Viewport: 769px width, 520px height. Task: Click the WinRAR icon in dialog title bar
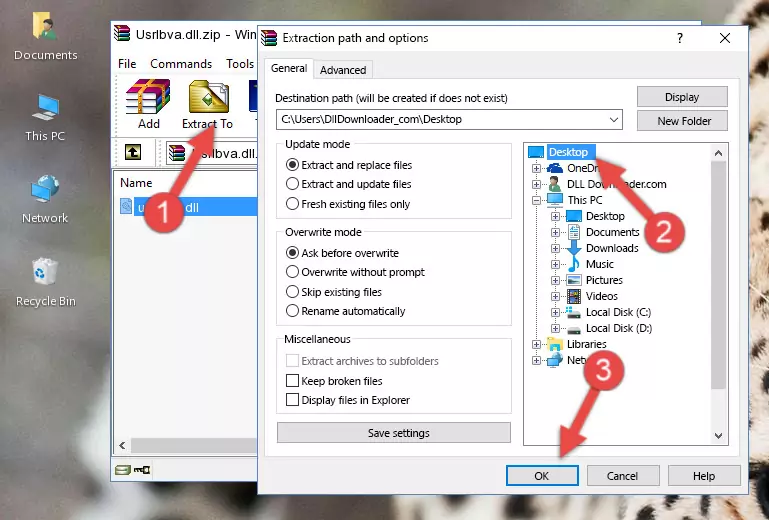tap(269, 38)
